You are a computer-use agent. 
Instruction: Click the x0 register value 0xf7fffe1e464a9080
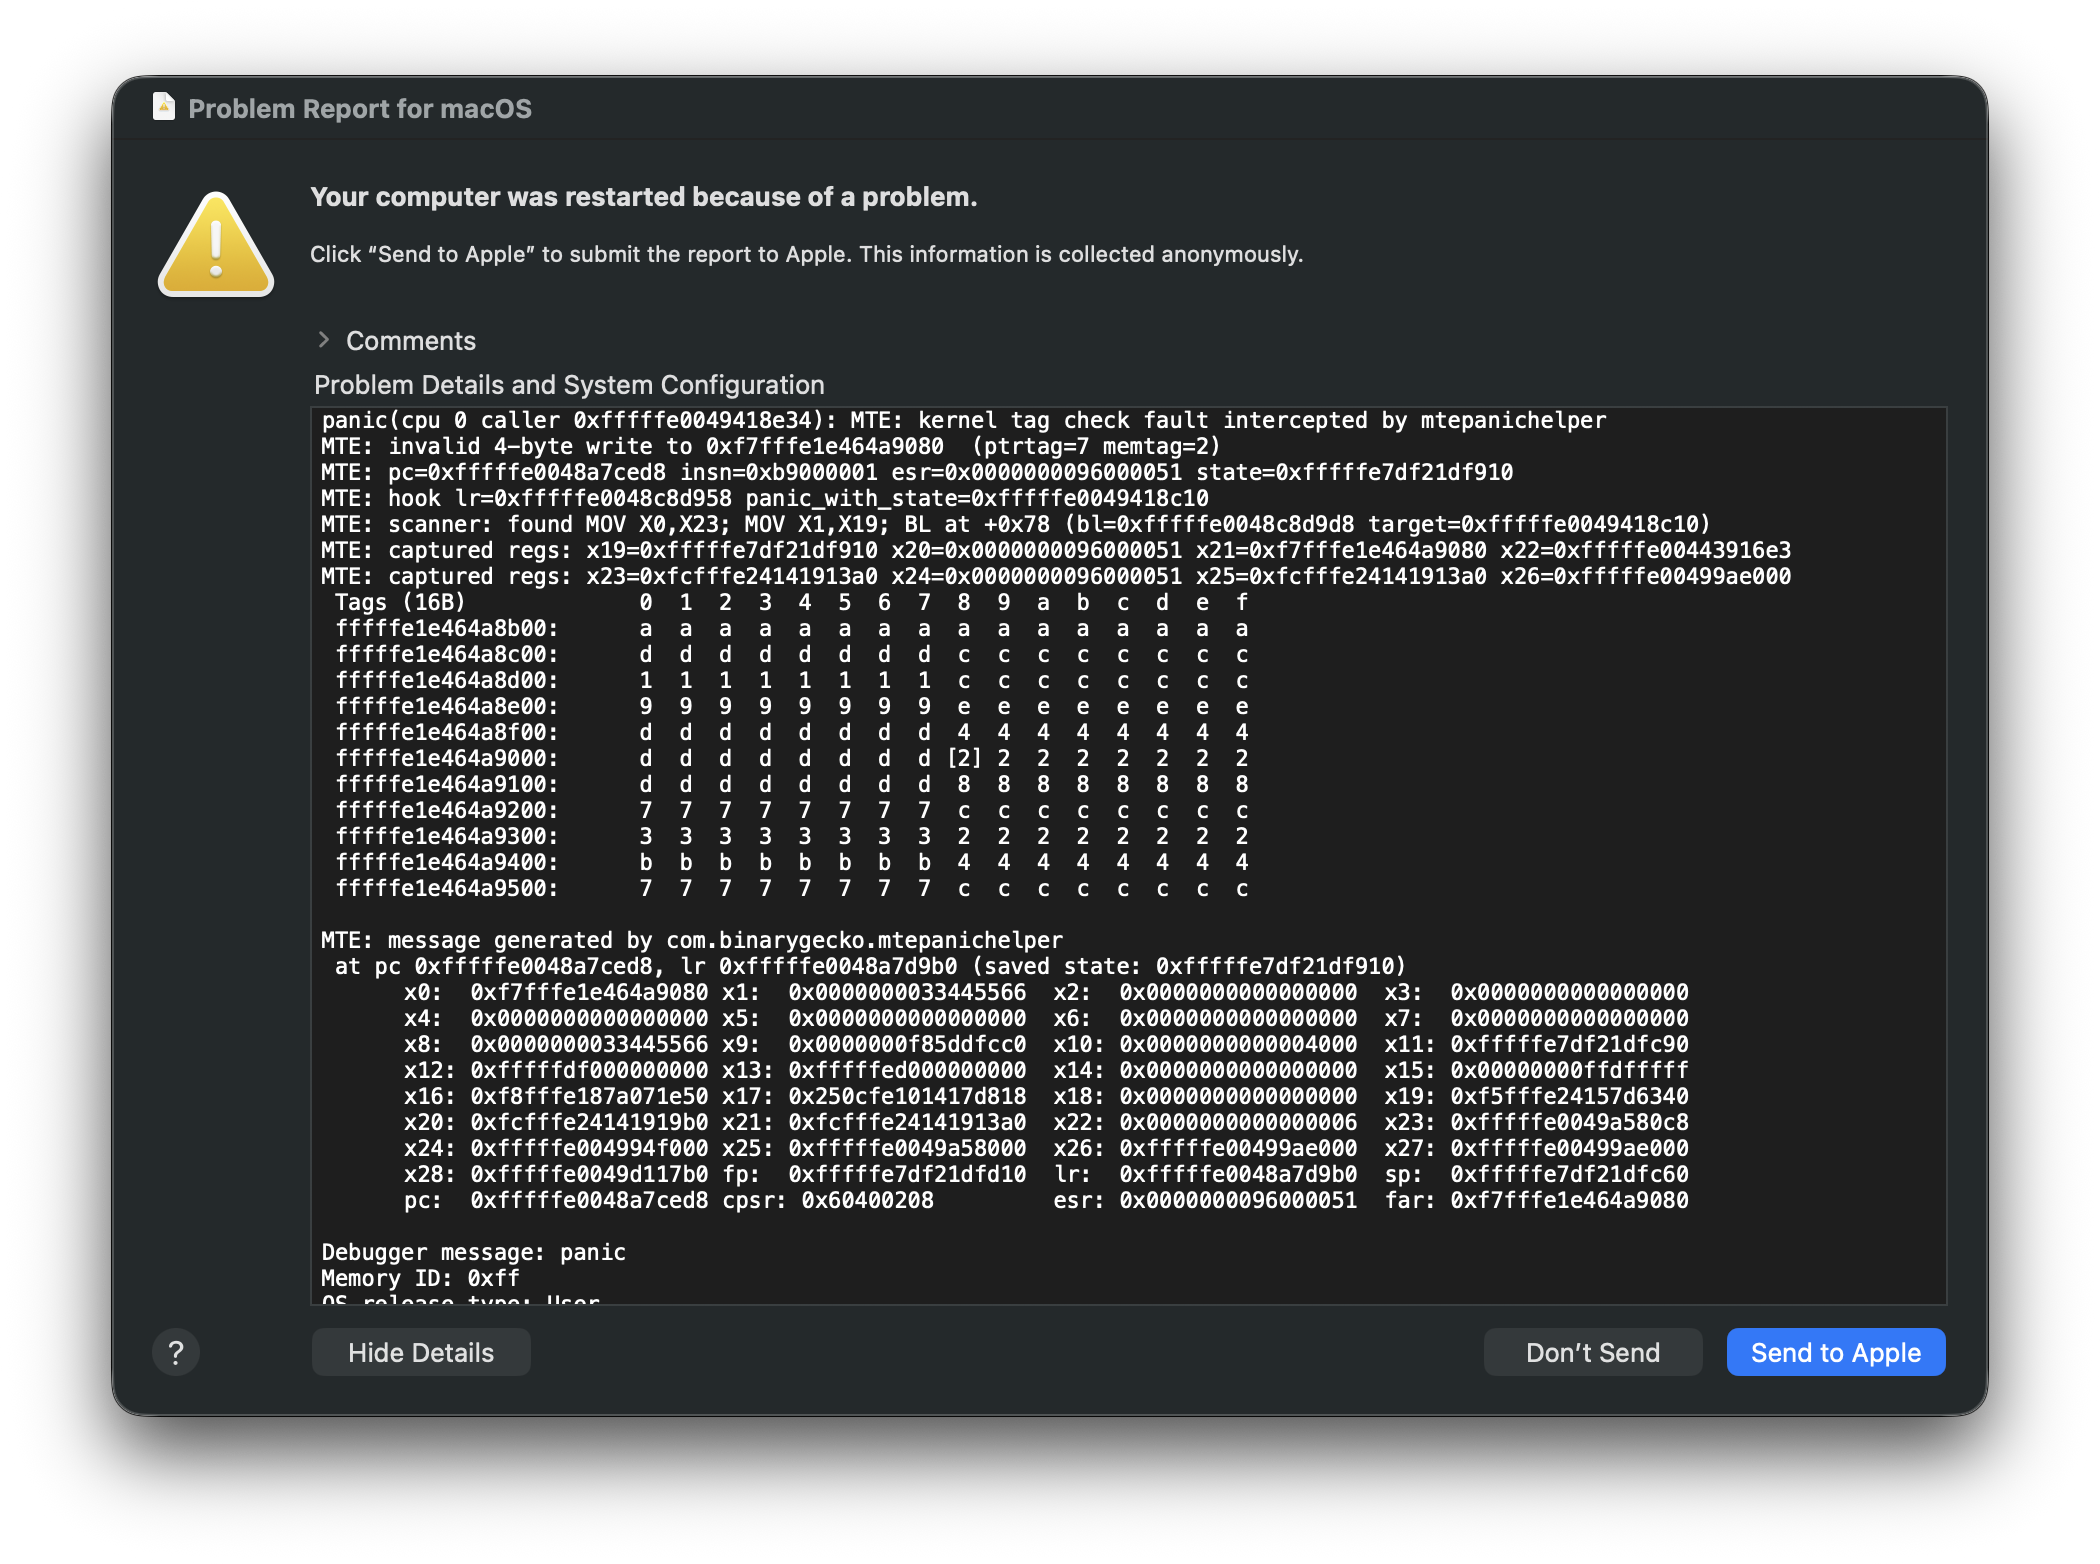tap(589, 993)
